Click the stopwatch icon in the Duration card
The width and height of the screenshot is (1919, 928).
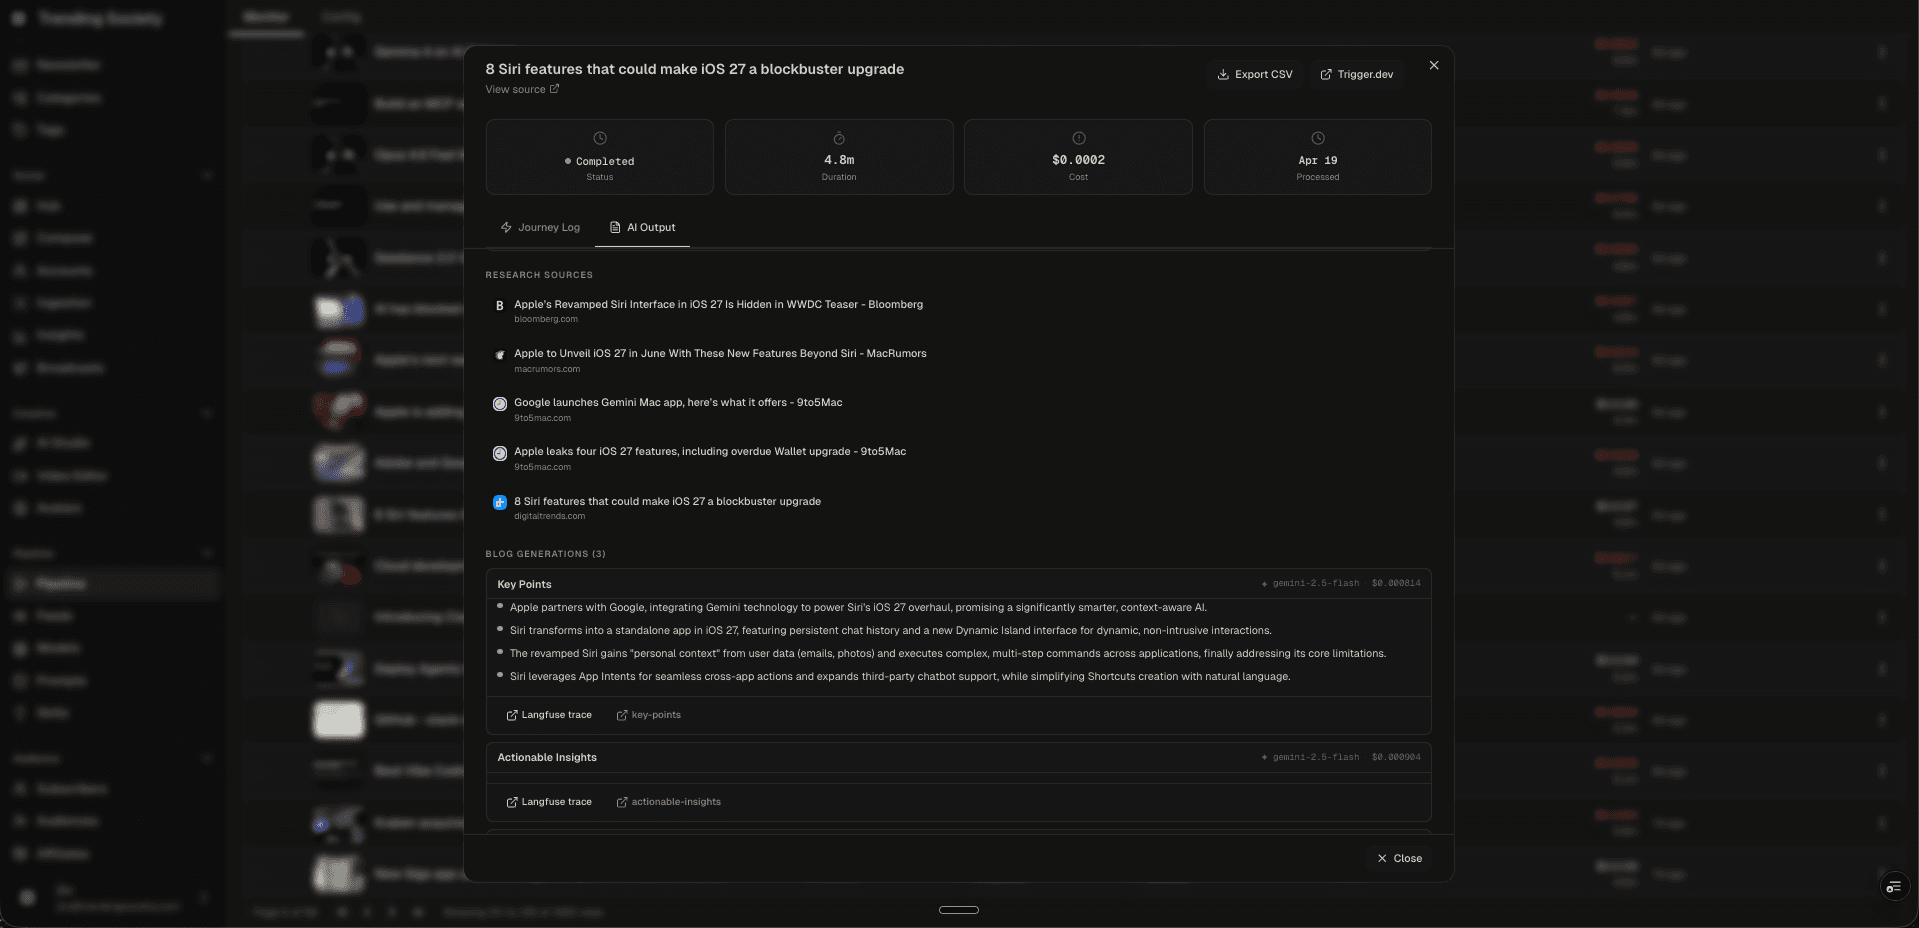[x=839, y=139]
